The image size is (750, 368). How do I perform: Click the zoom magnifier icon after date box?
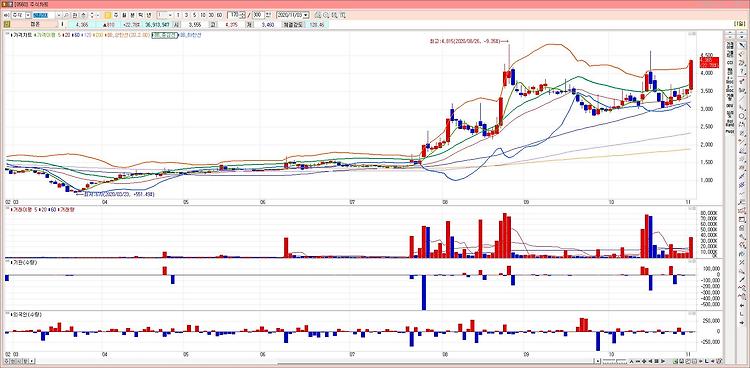tap(325, 15)
